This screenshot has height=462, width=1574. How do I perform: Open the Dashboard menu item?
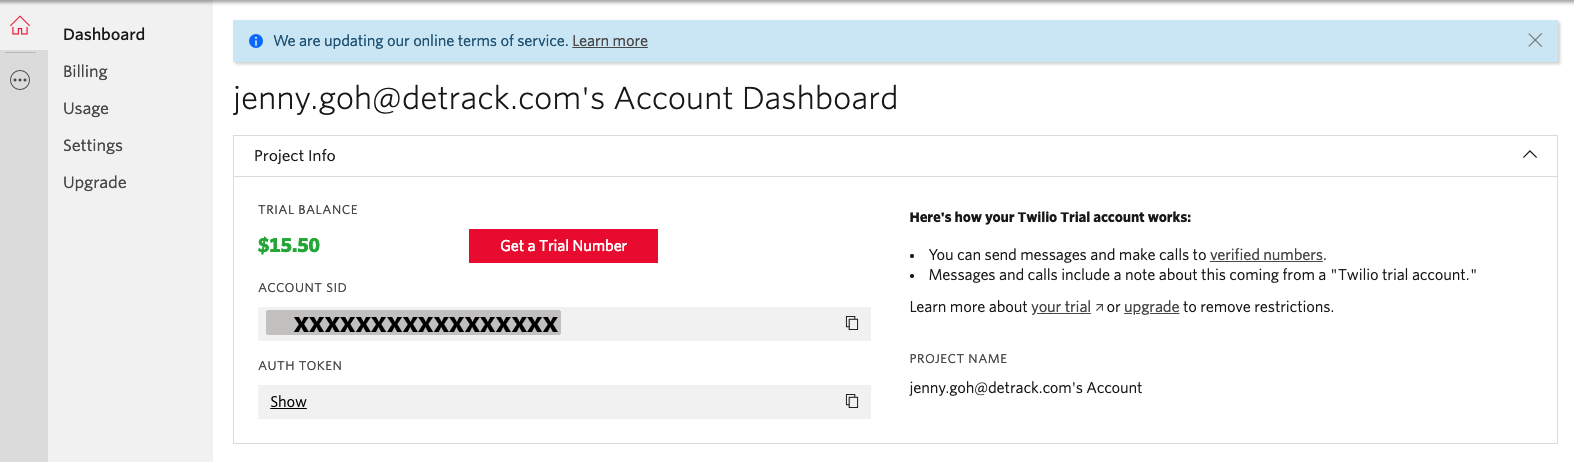point(104,34)
